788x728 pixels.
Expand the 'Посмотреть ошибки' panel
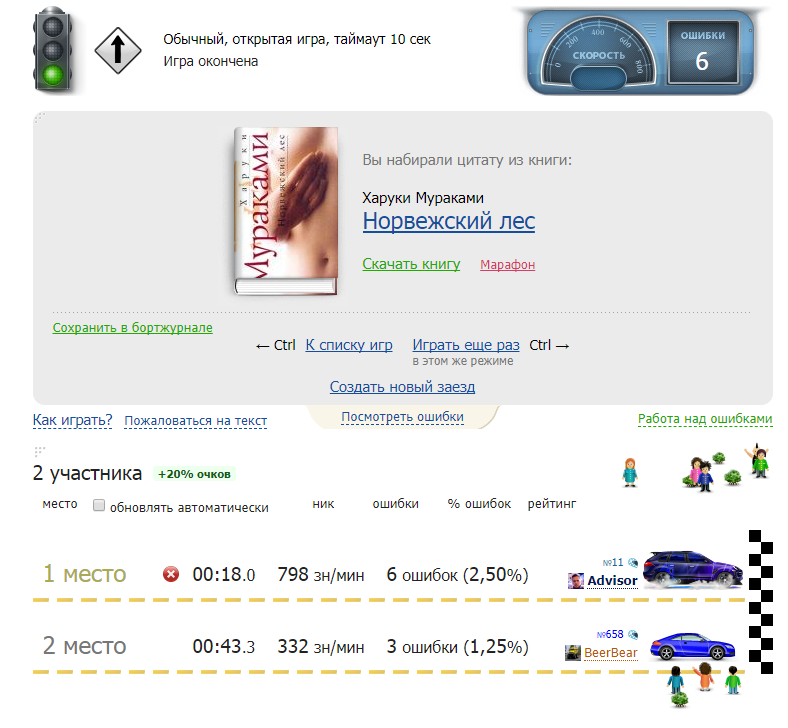[x=403, y=417]
